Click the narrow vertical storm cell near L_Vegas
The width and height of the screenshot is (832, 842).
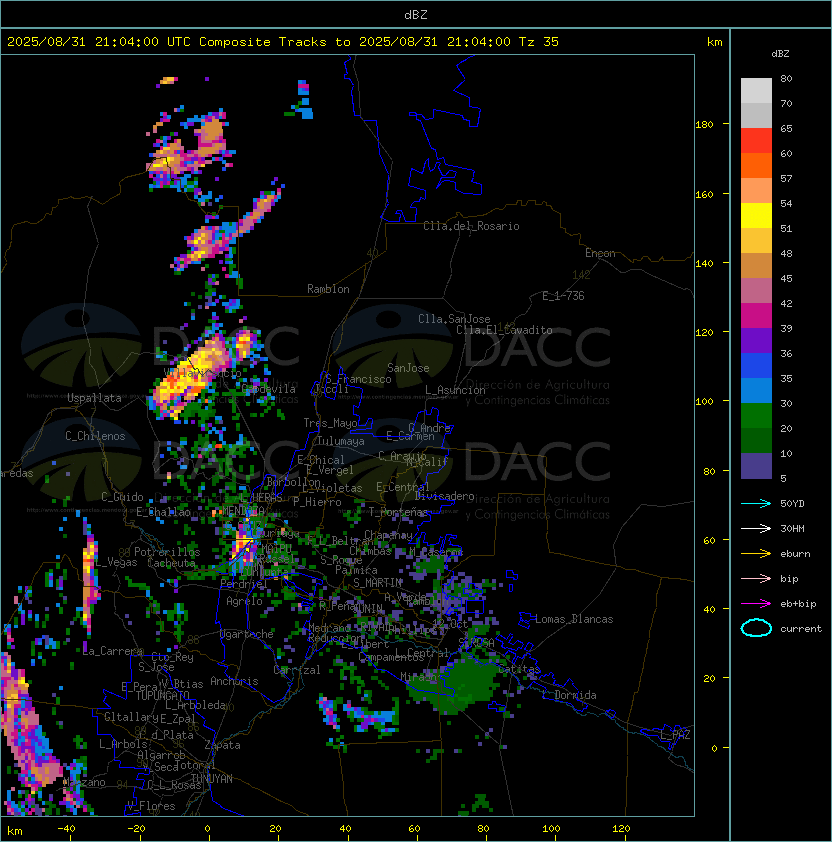coord(89,575)
